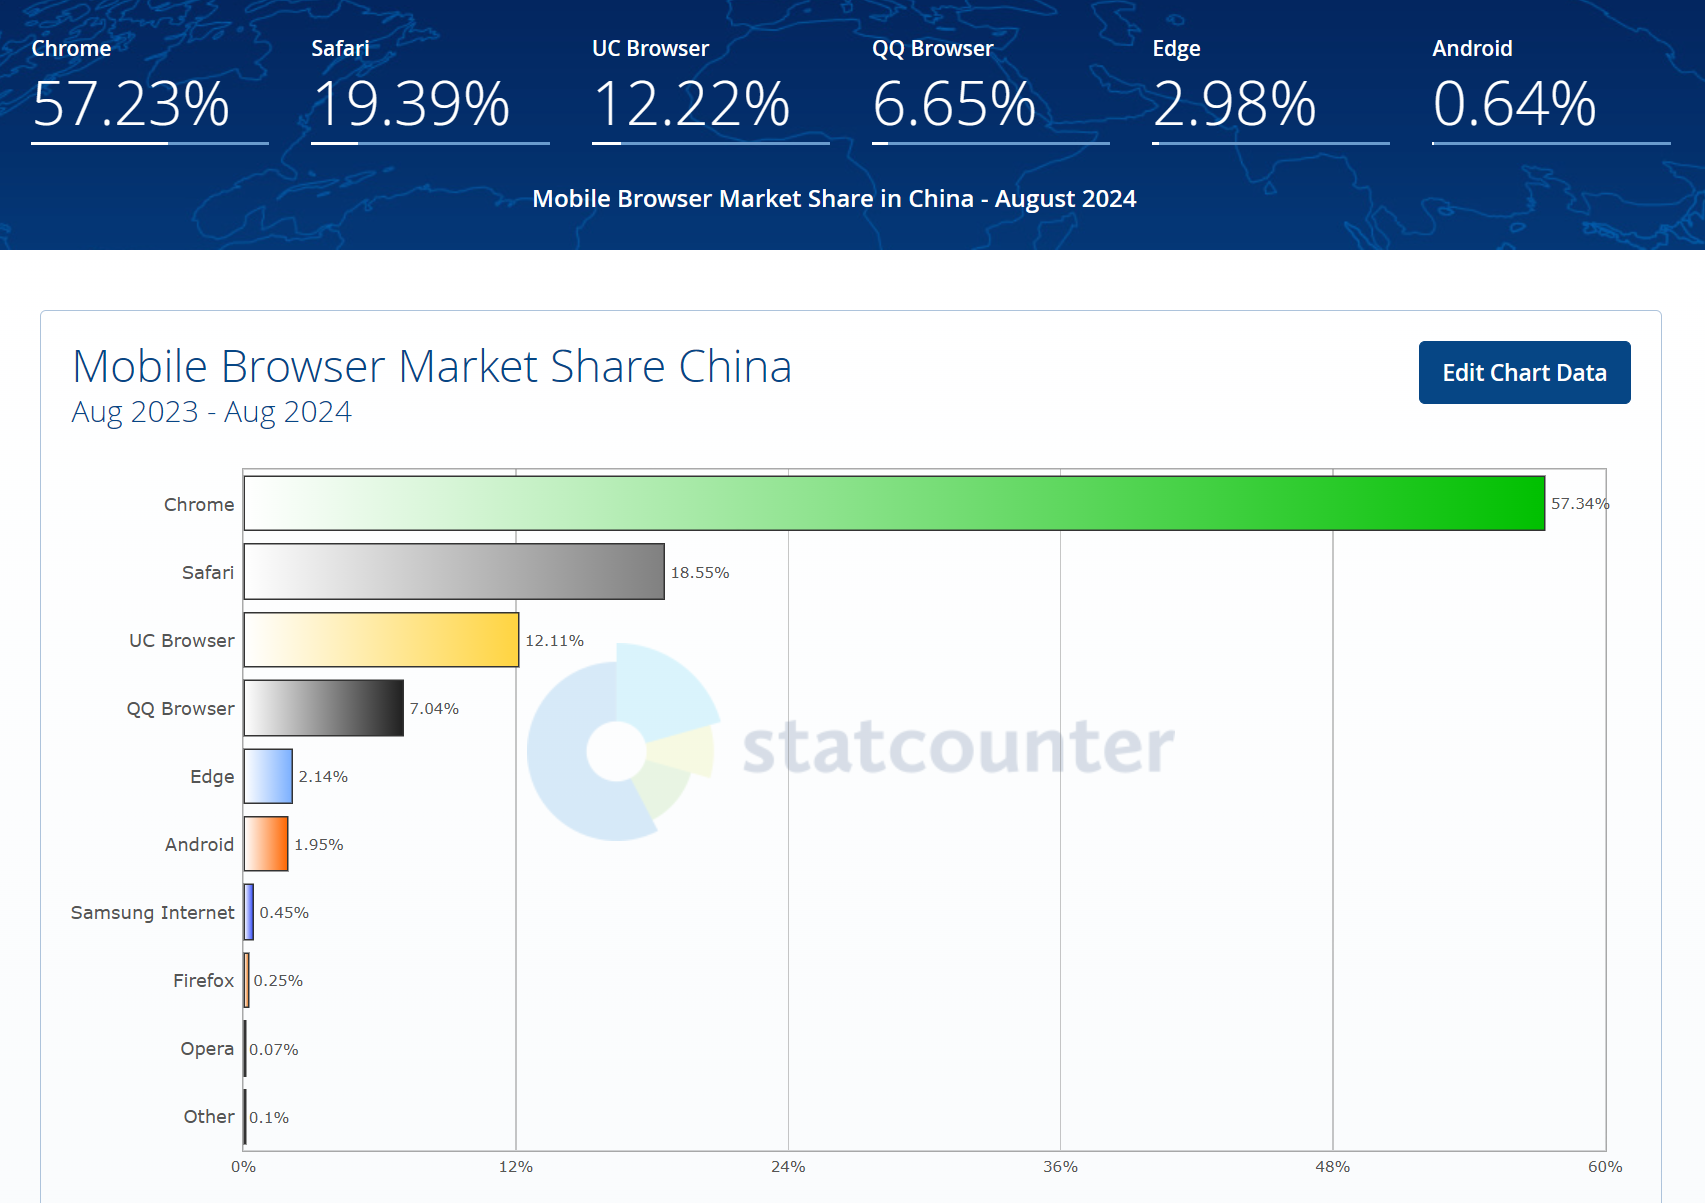The height and width of the screenshot is (1203, 1705).
Task: Select the Chrome 57.23% stat at top
Action: [150, 90]
